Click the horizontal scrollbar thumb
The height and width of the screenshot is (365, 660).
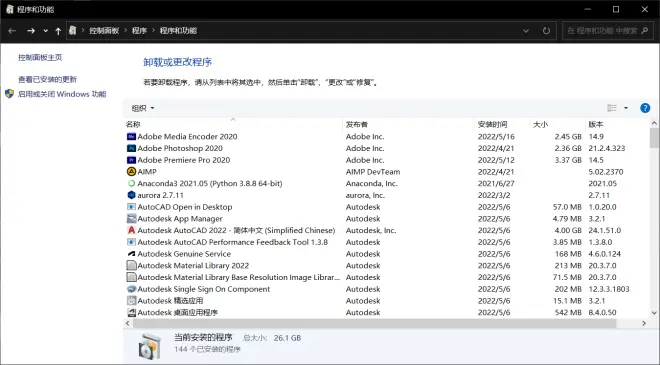374,323
